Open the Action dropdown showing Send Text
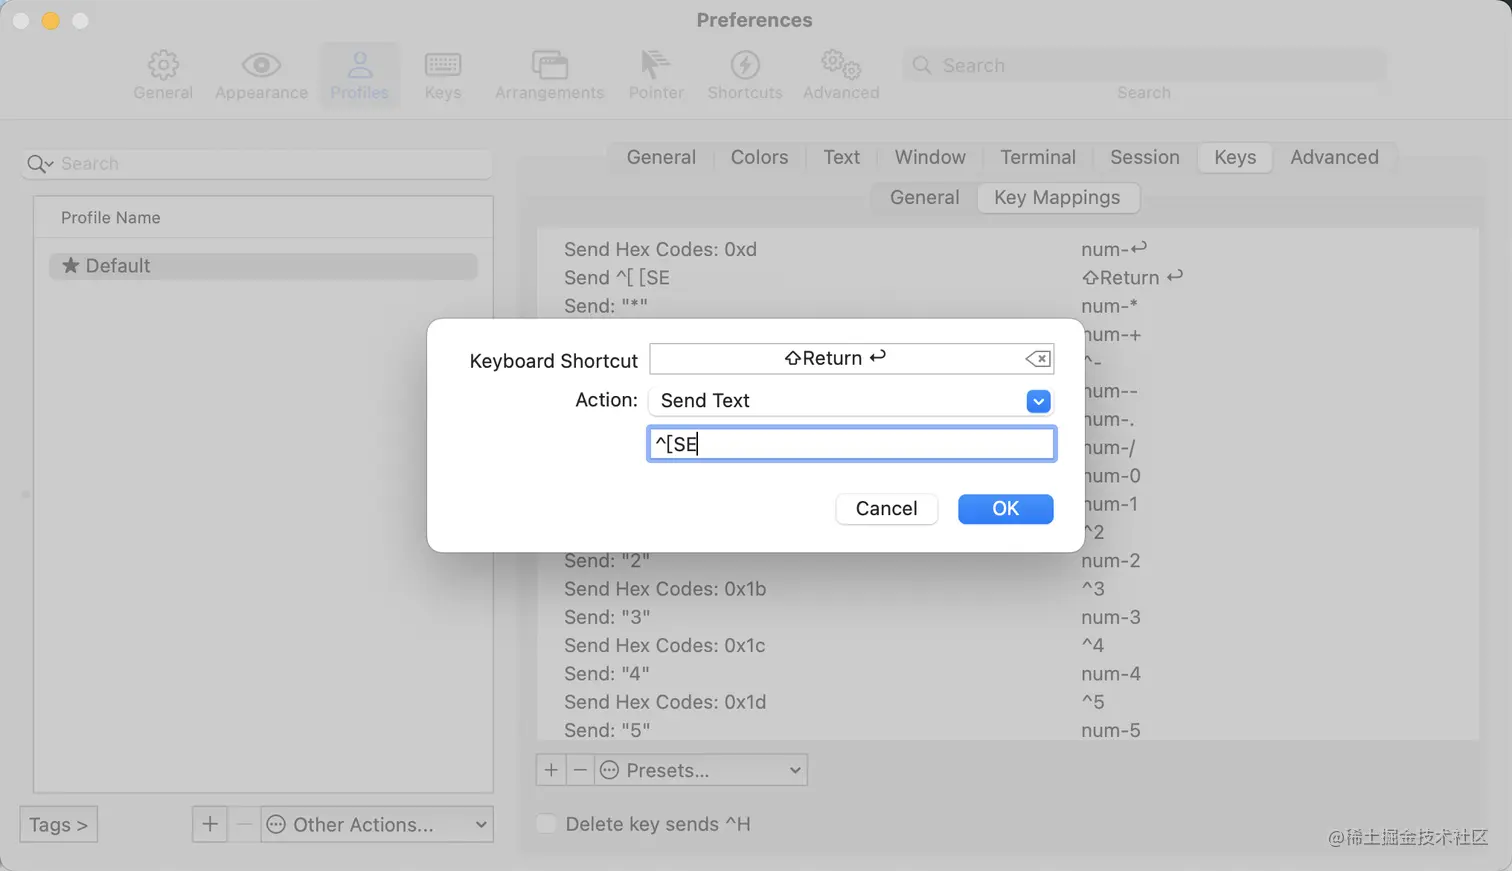The width and height of the screenshot is (1512, 871). click(x=851, y=401)
